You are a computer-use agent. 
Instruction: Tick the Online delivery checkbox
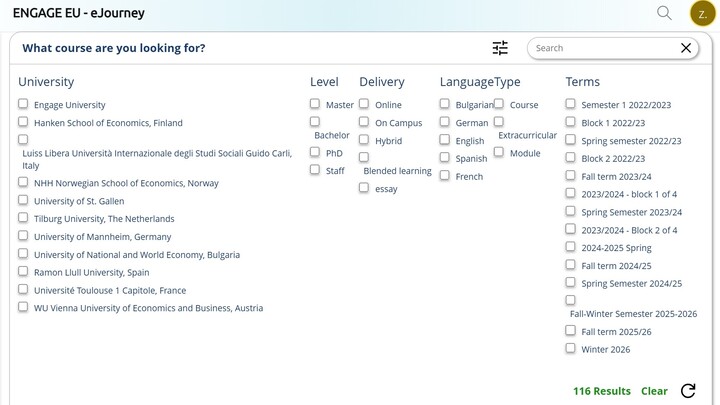click(364, 104)
